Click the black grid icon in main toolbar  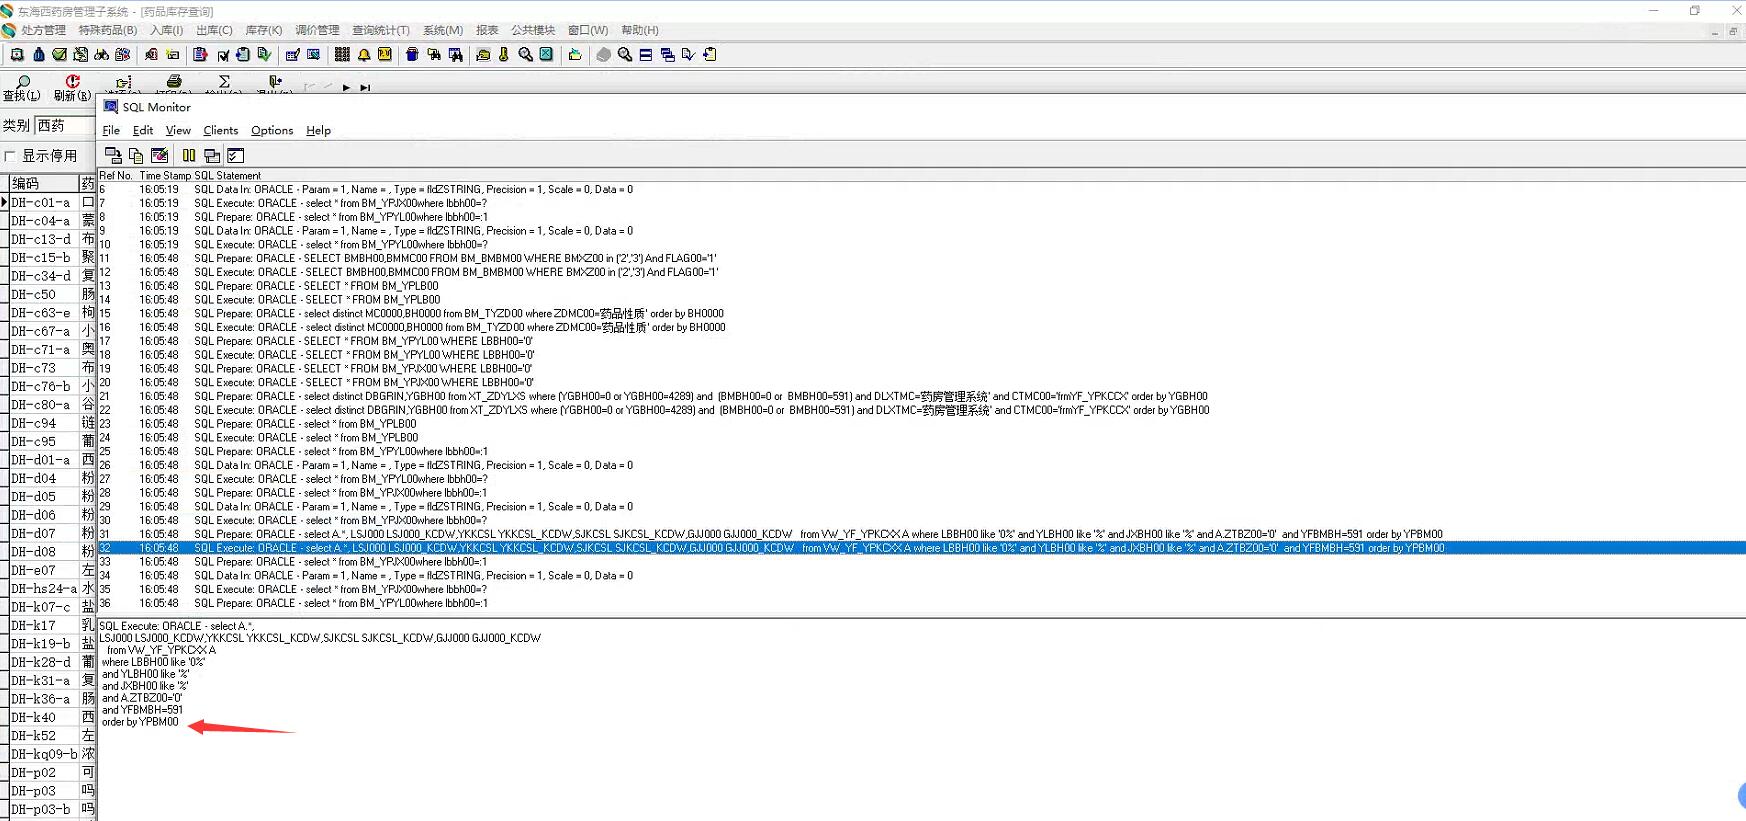tap(342, 55)
